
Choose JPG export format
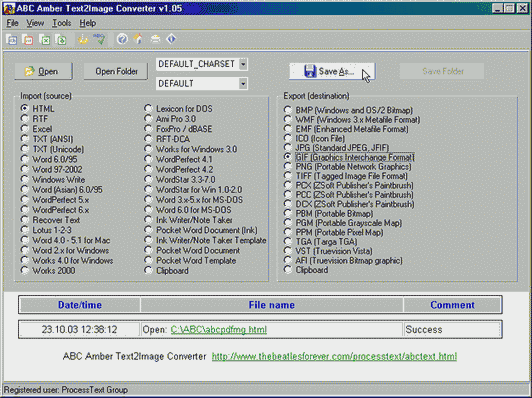[337, 148]
